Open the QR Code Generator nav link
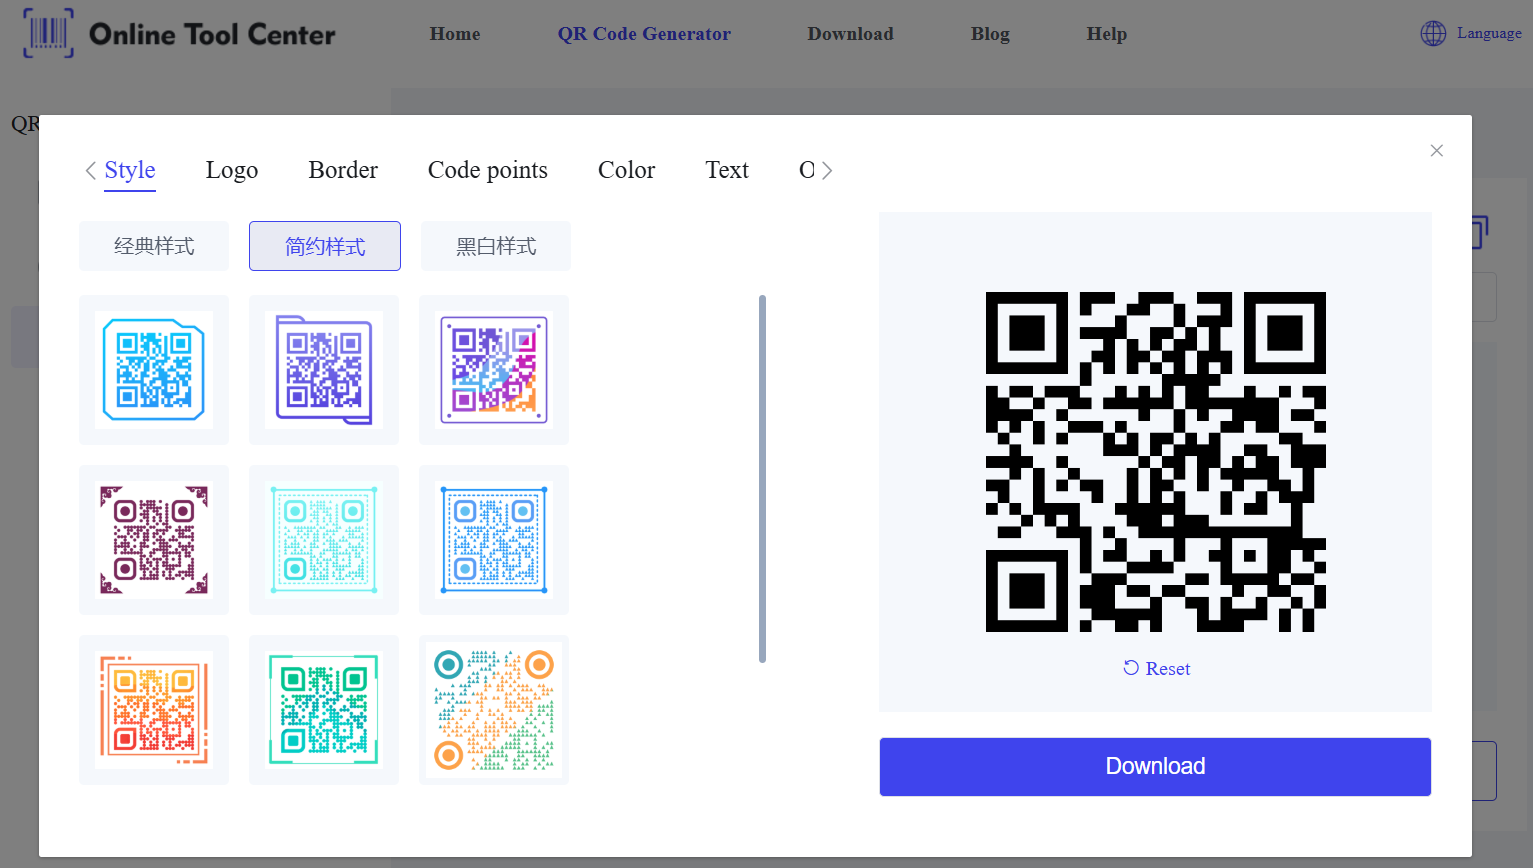 point(644,33)
